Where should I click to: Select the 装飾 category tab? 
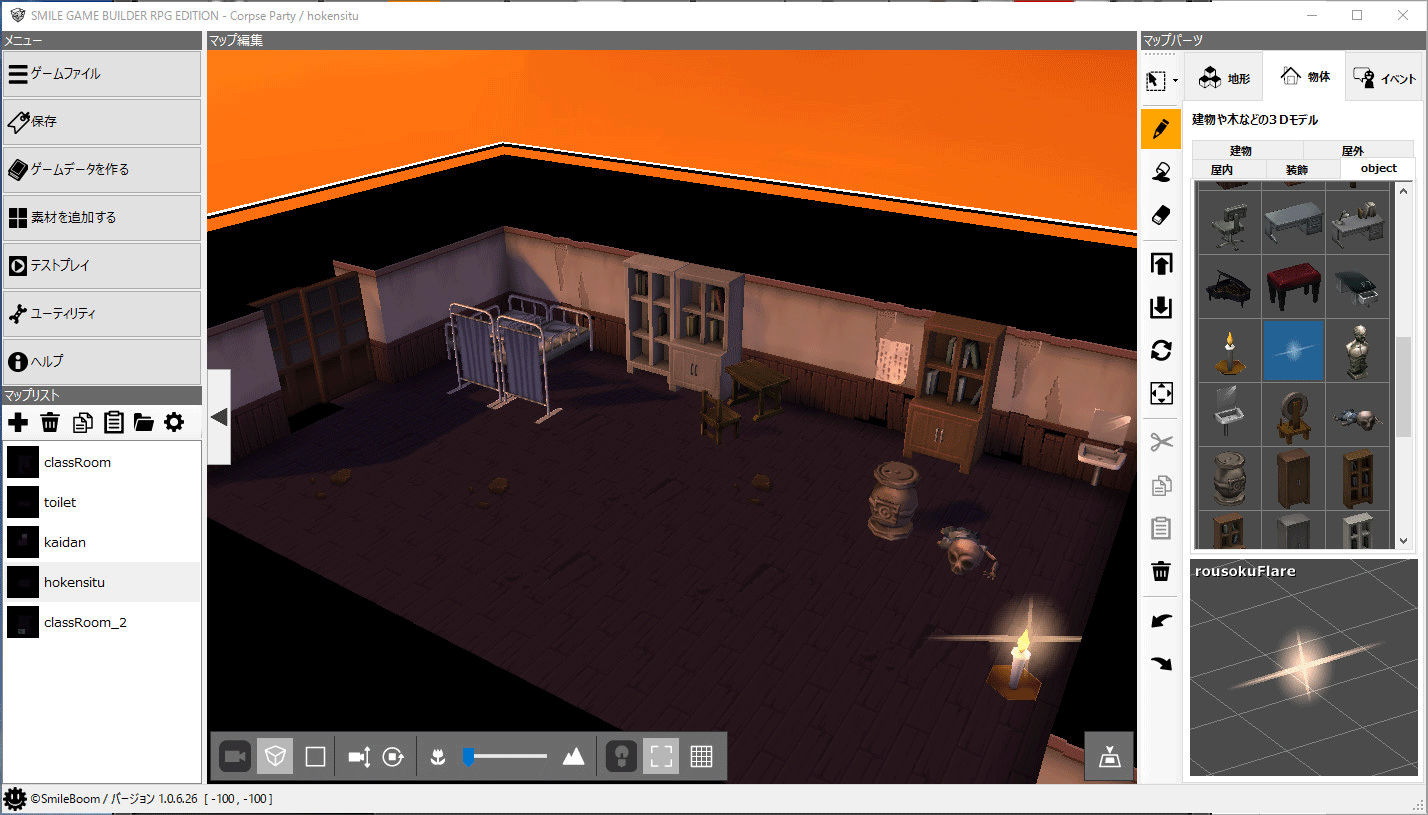click(x=1303, y=169)
